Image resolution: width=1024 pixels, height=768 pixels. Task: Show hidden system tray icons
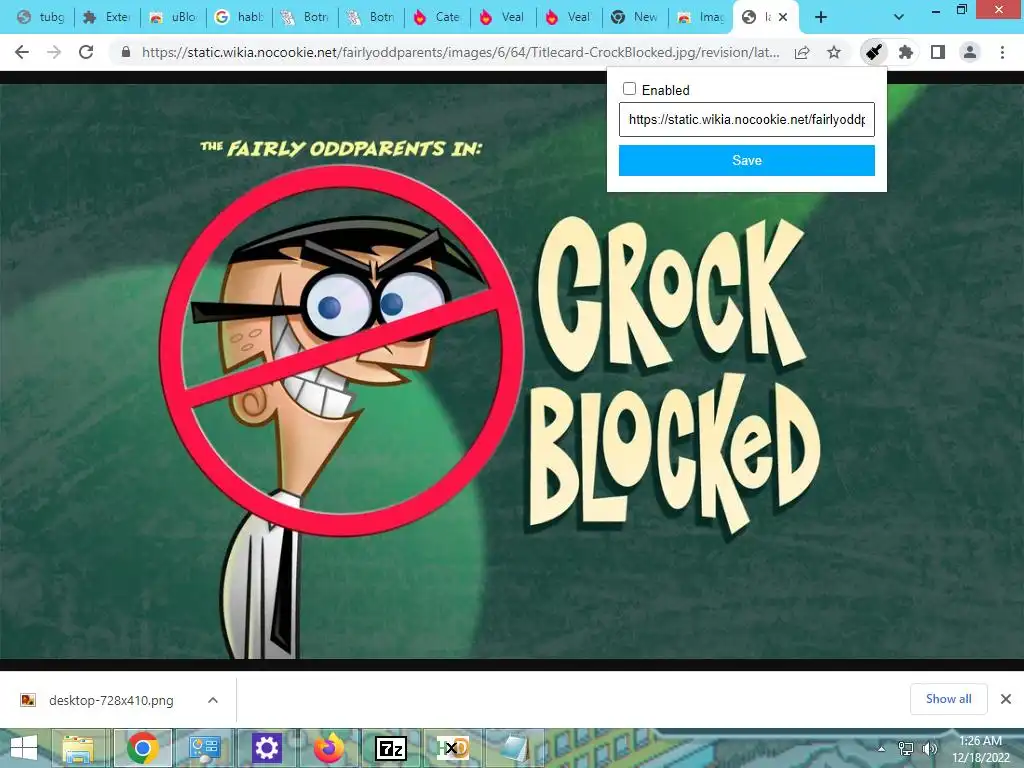click(882, 748)
